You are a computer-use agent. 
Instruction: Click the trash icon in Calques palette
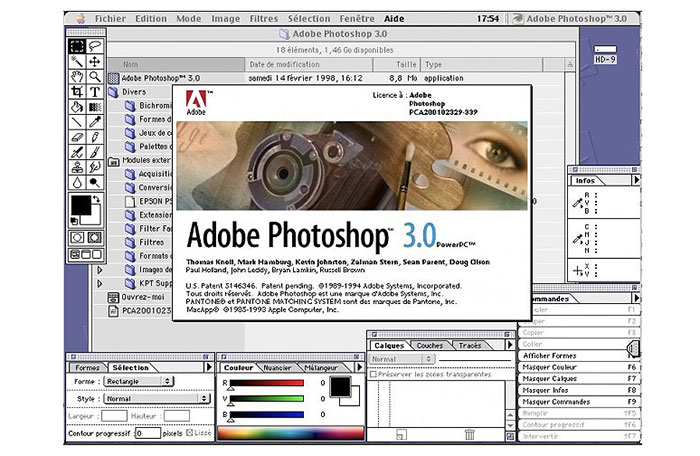click(469, 434)
